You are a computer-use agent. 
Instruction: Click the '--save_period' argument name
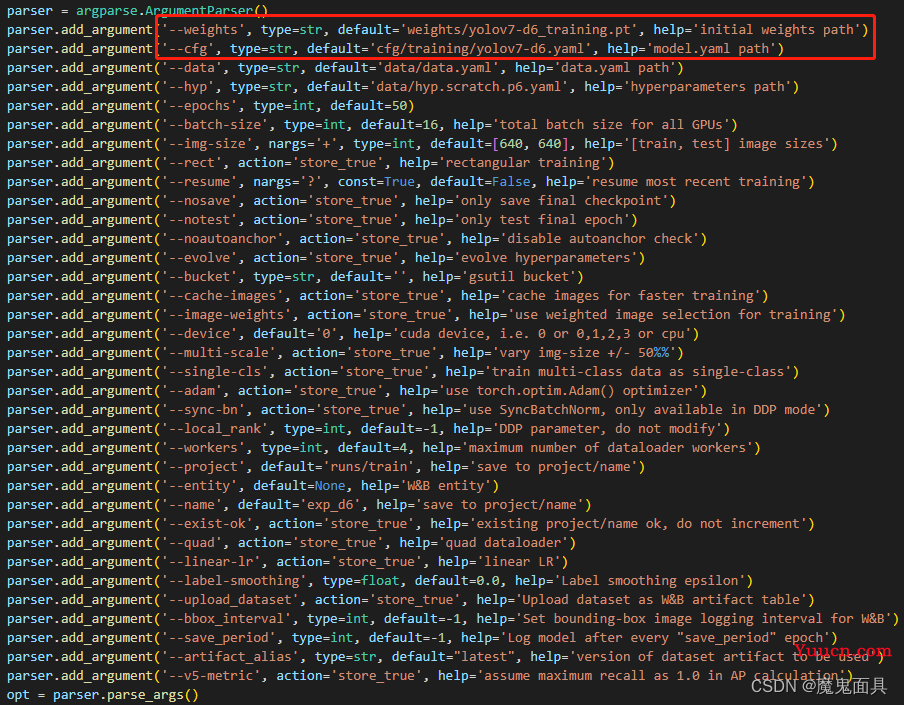click(x=219, y=639)
